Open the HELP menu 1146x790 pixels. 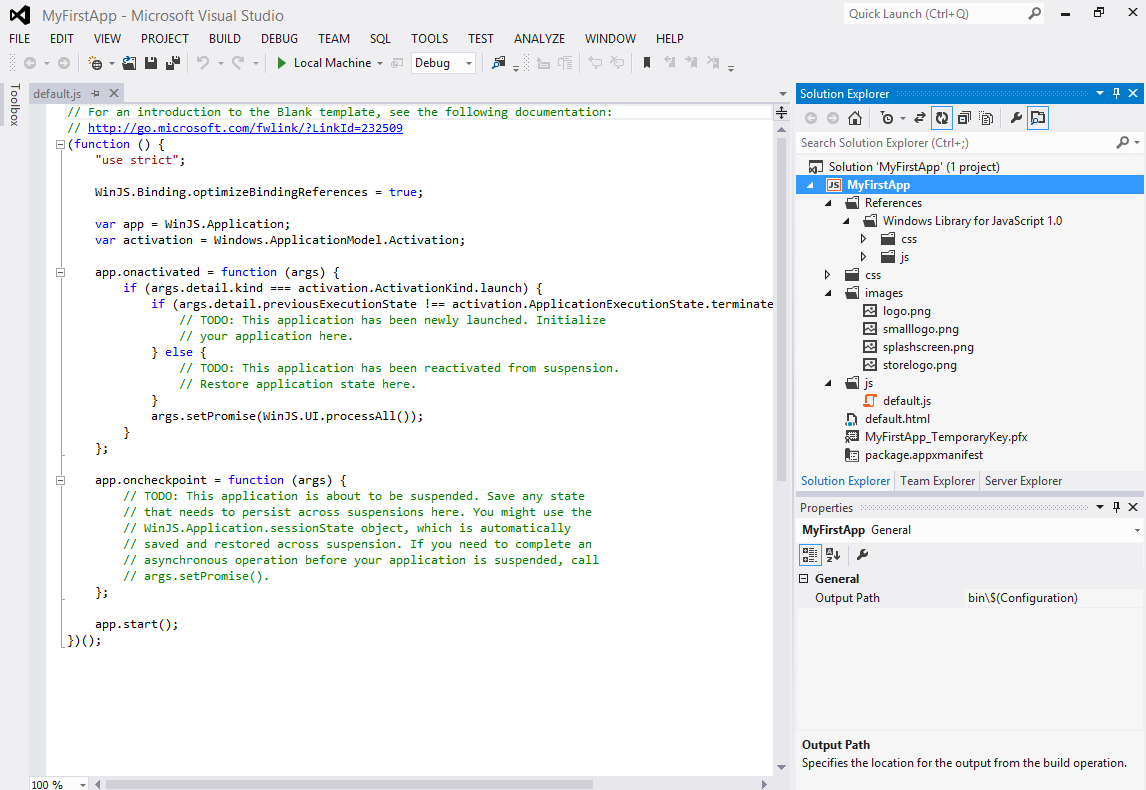669,39
